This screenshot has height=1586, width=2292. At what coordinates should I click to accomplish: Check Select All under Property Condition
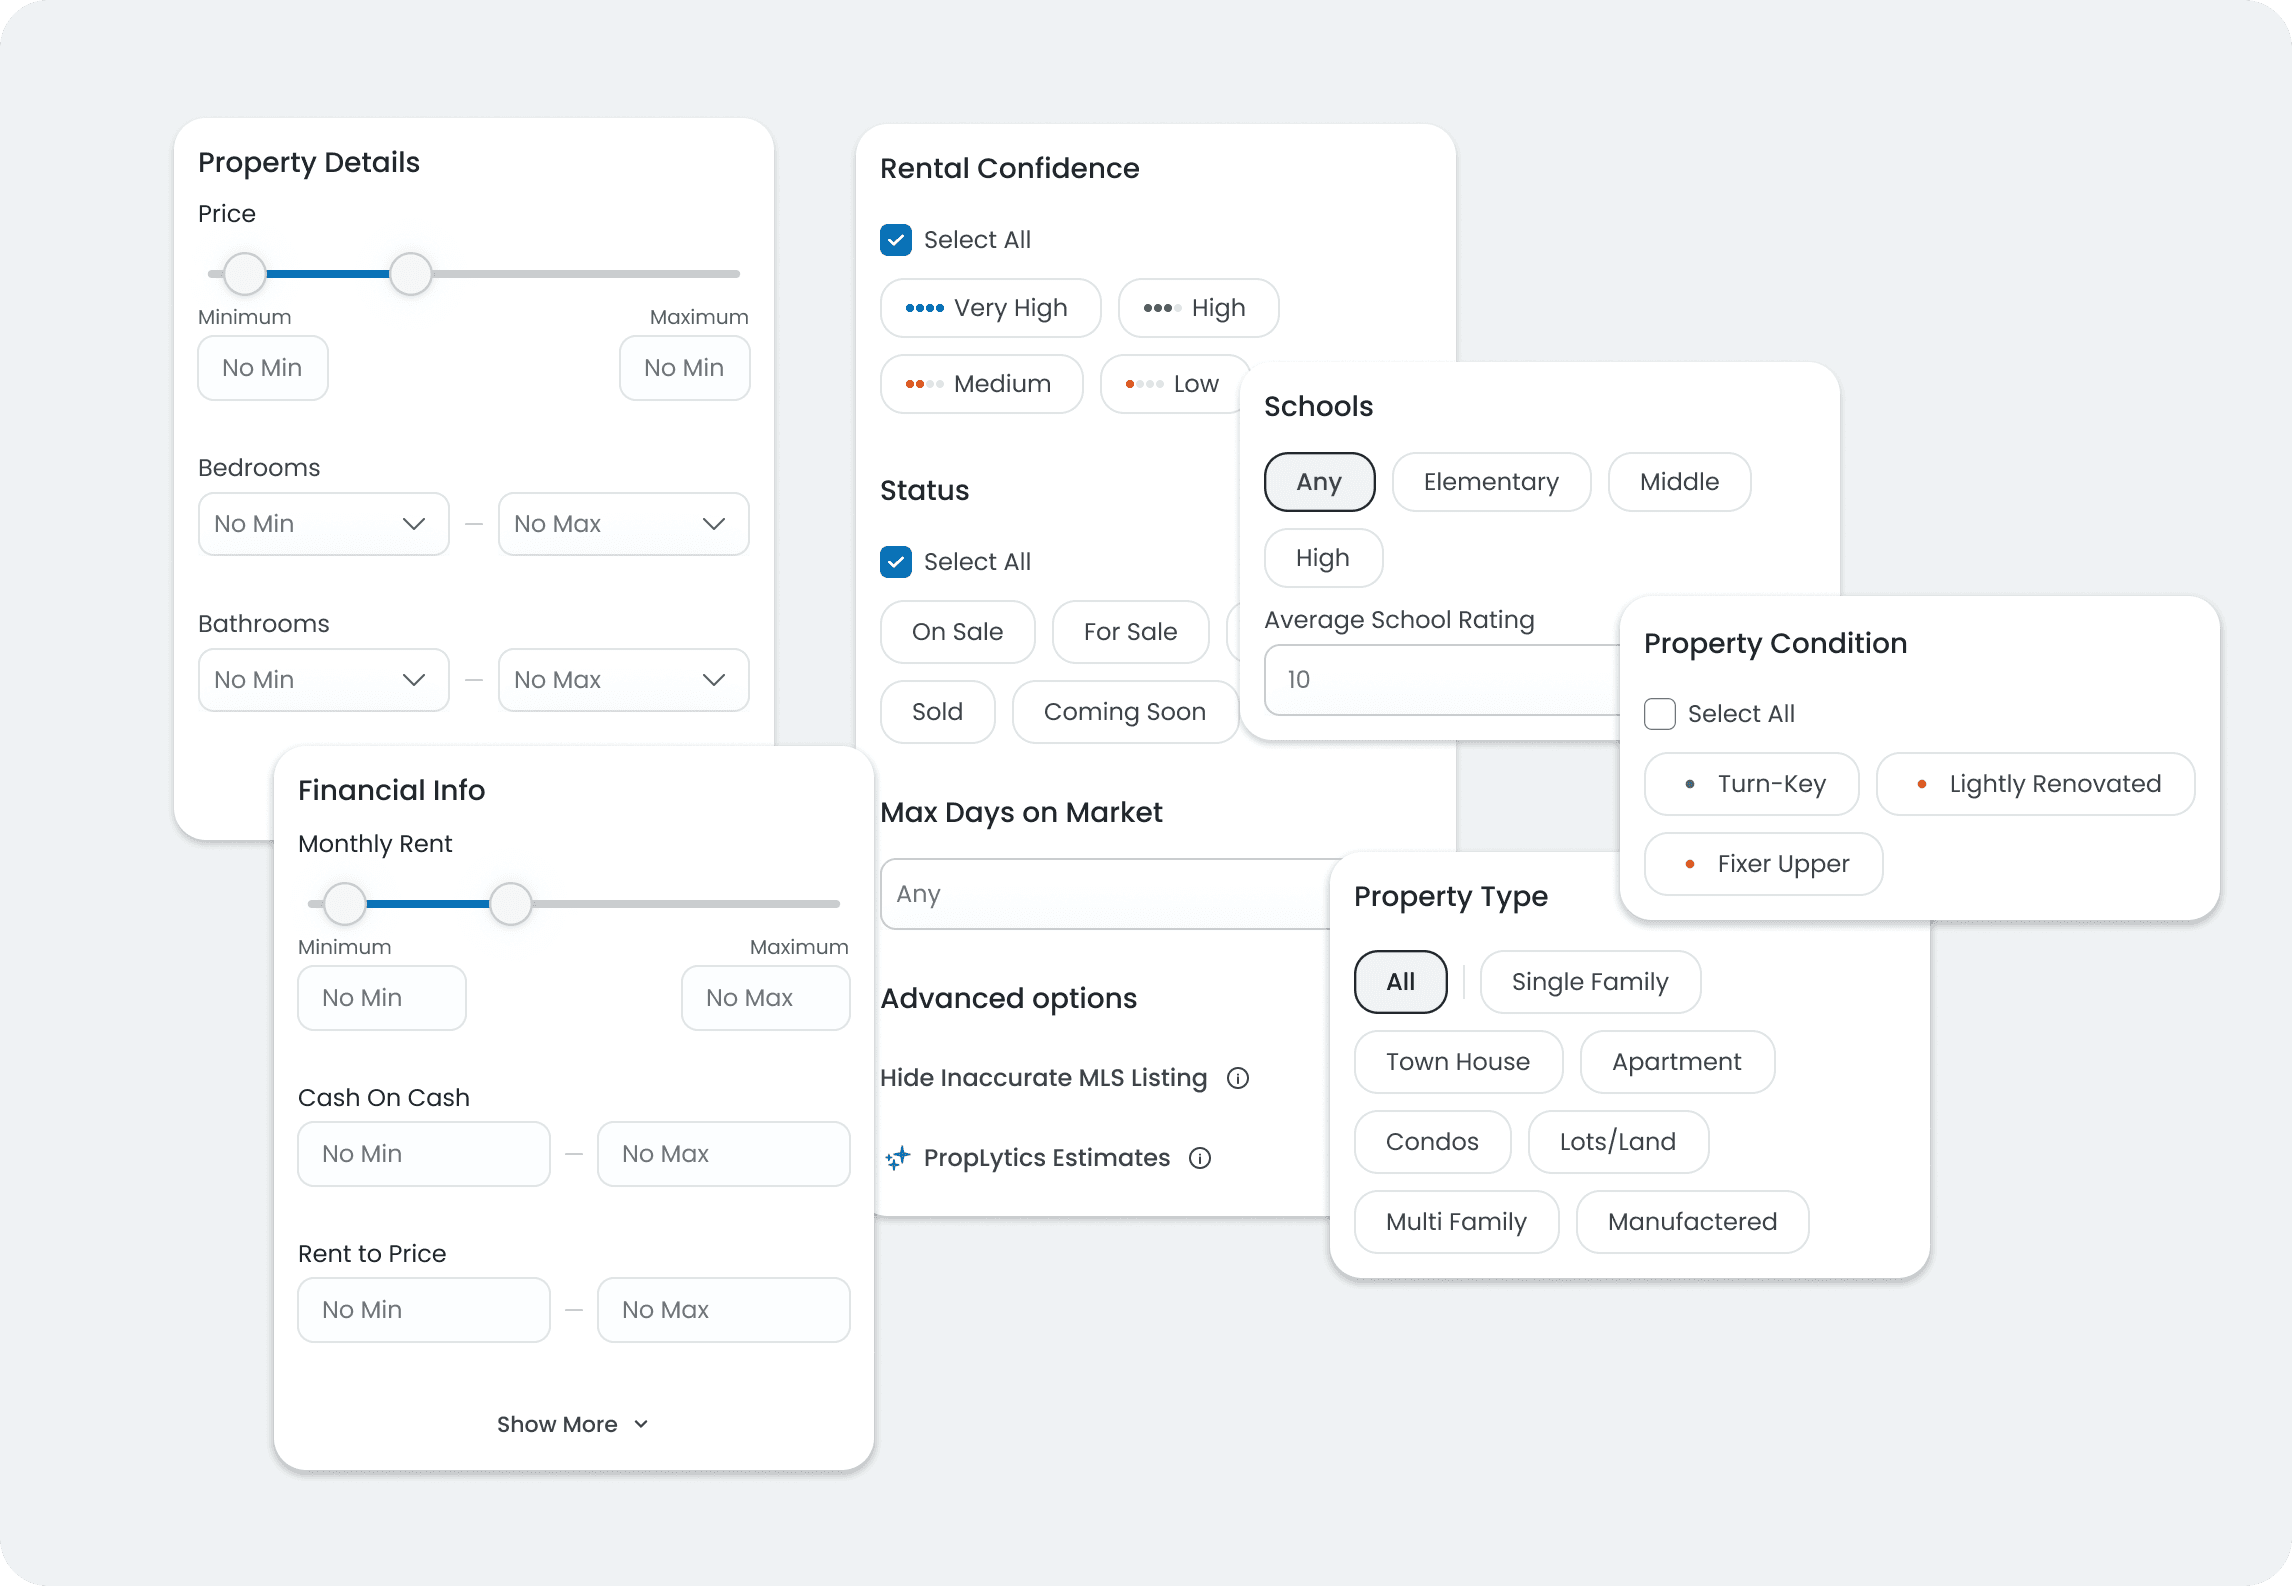pos(1660,714)
